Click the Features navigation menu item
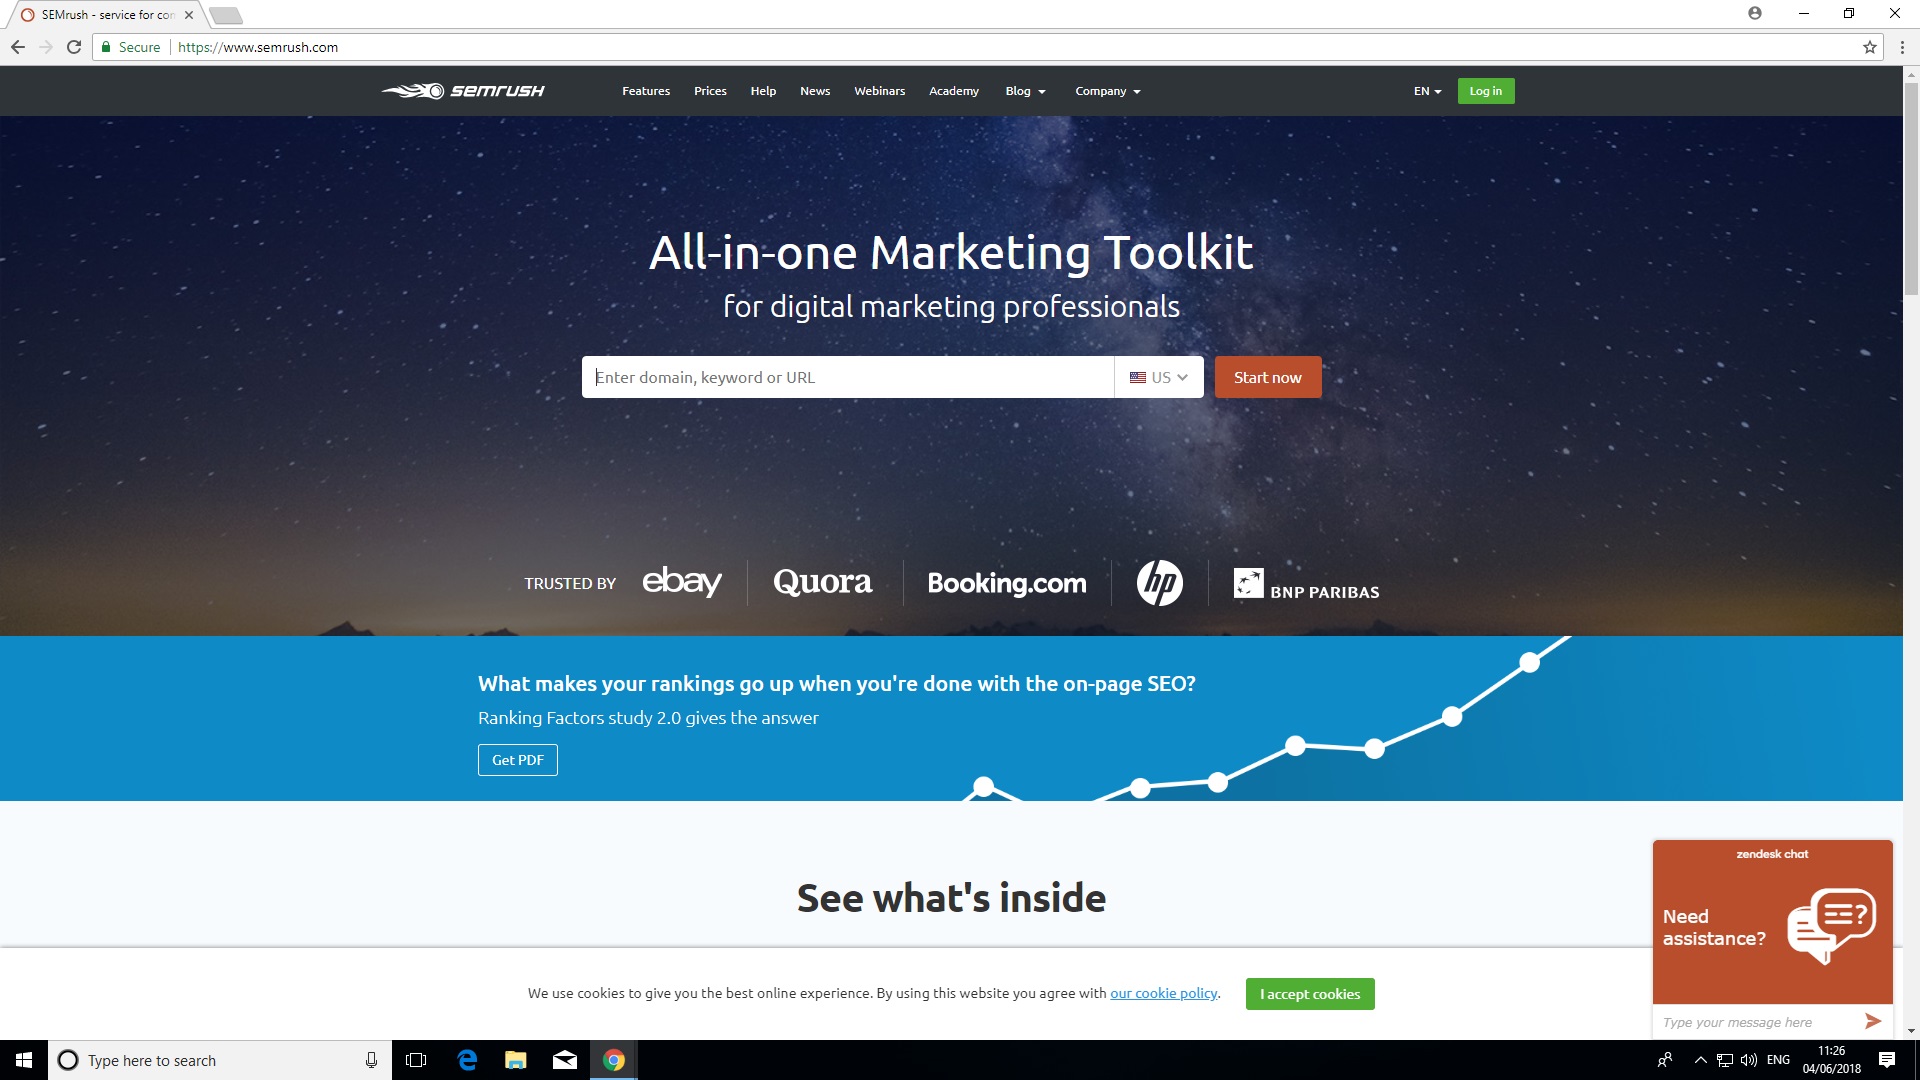Image resolution: width=1920 pixels, height=1080 pixels. tap(645, 91)
